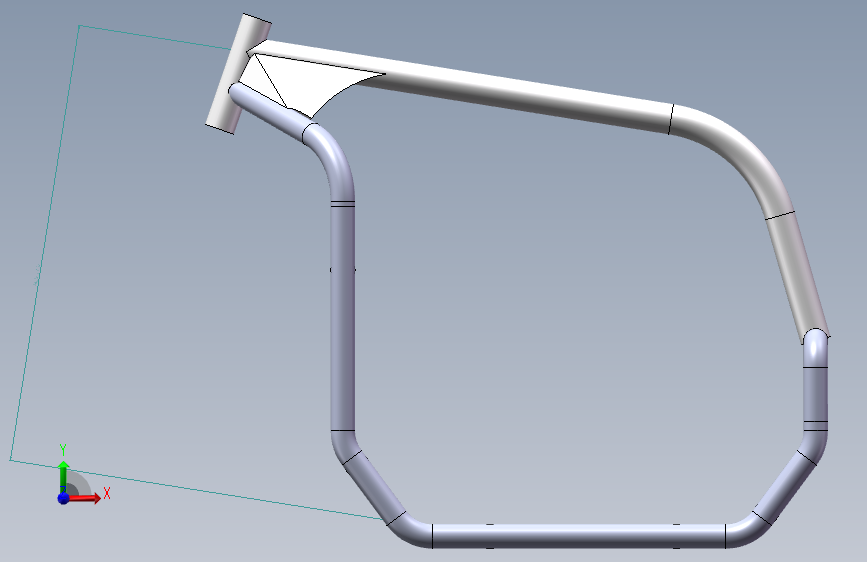Select the blue diagonal tube at lower left
The width and height of the screenshot is (867, 562).
pyautogui.click(x=375, y=488)
